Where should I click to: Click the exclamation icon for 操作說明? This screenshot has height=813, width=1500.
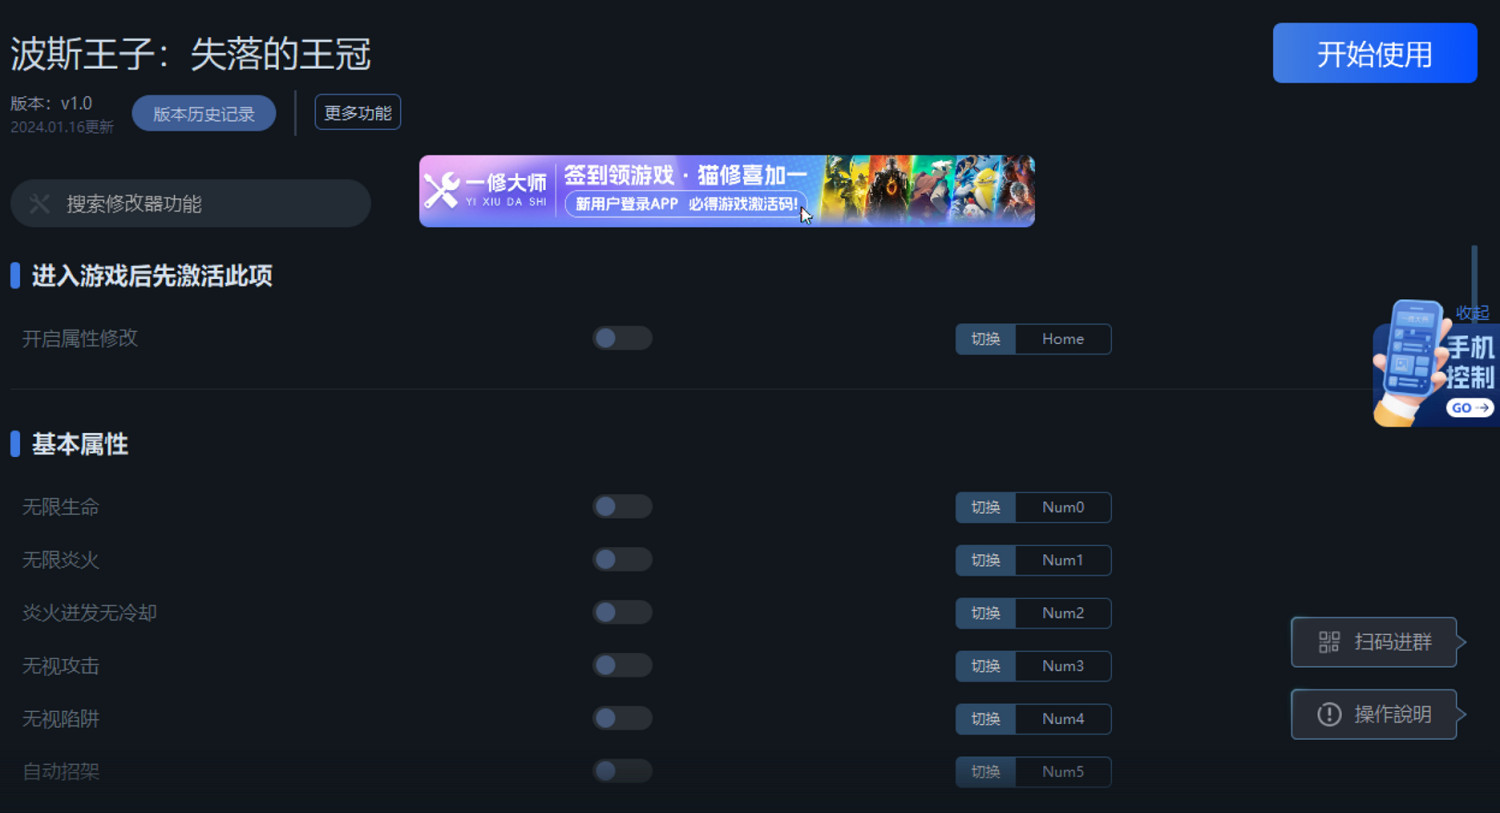(x=1329, y=714)
